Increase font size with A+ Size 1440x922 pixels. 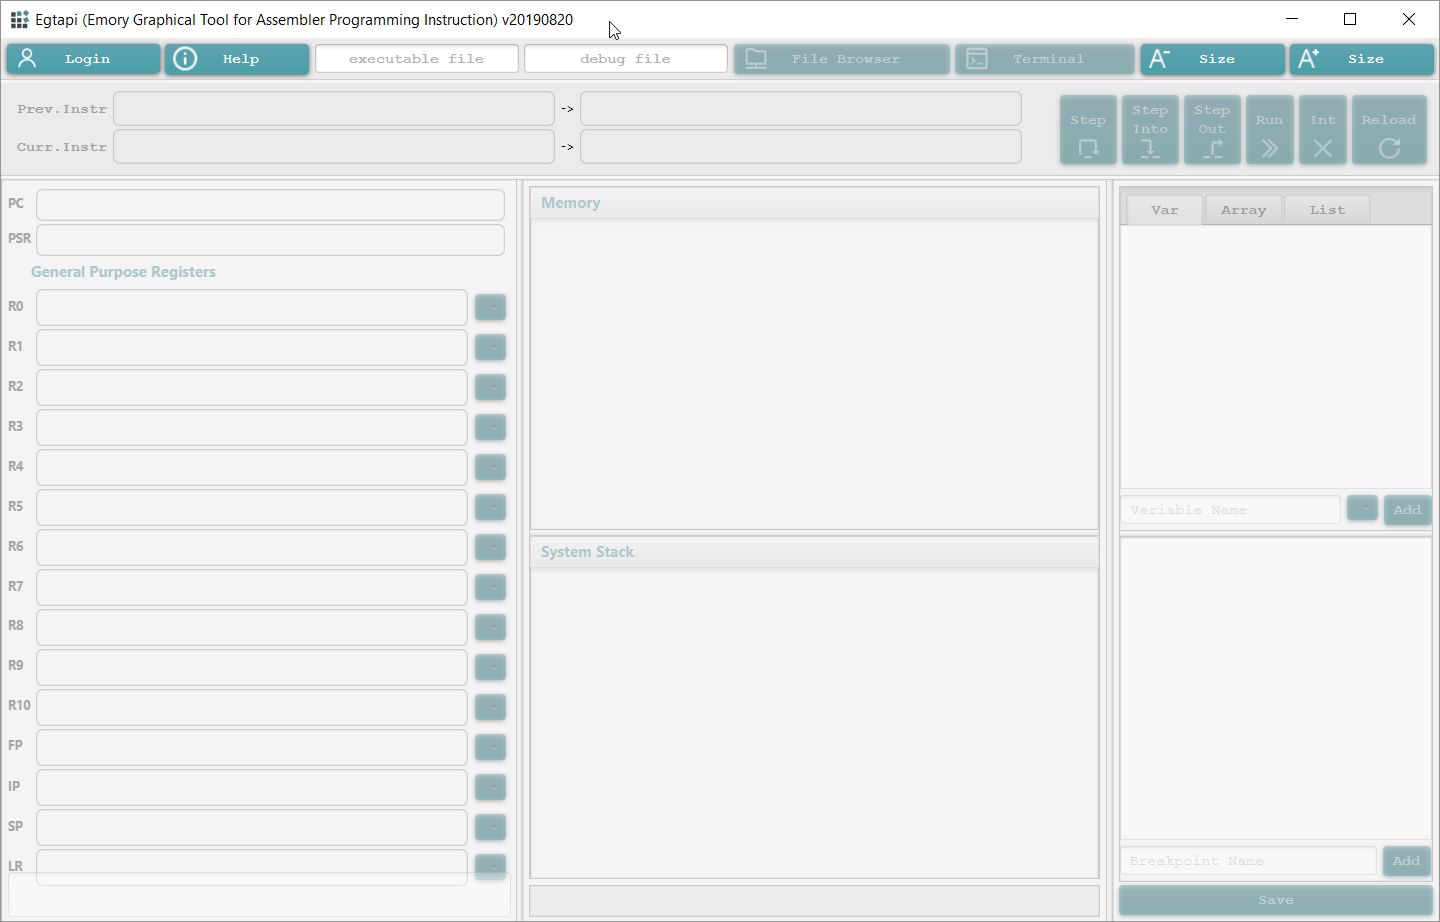1361,59
